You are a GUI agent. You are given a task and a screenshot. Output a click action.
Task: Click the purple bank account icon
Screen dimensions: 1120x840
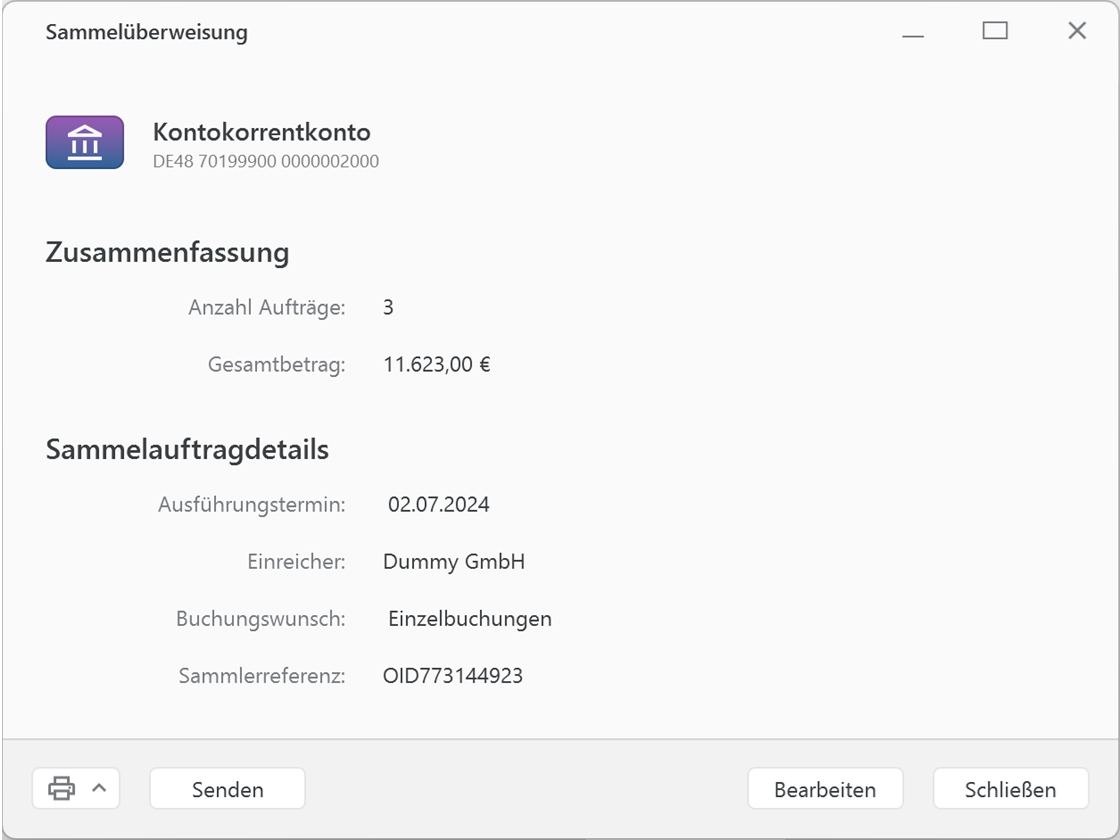(x=84, y=142)
